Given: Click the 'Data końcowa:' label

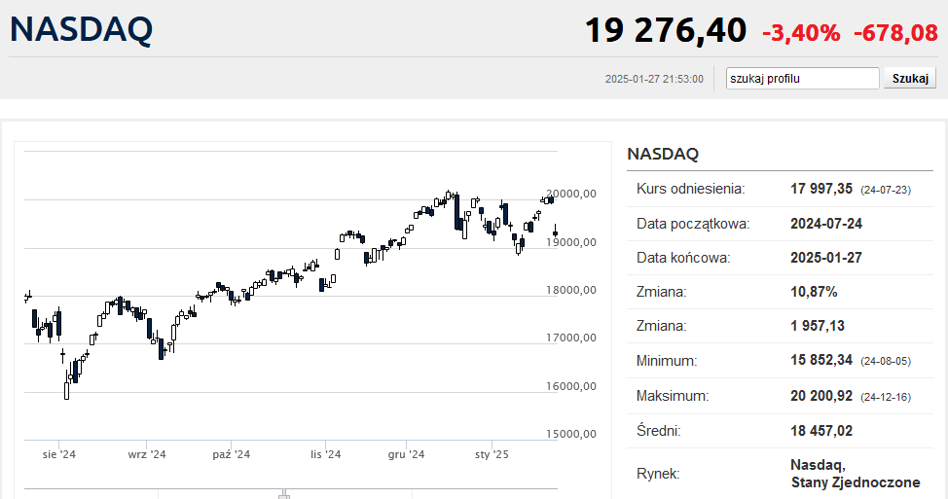Looking at the screenshot, I should (x=683, y=258).
